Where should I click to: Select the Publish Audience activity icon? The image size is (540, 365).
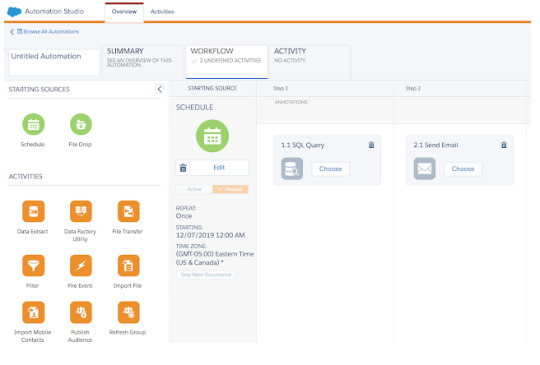click(81, 312)
